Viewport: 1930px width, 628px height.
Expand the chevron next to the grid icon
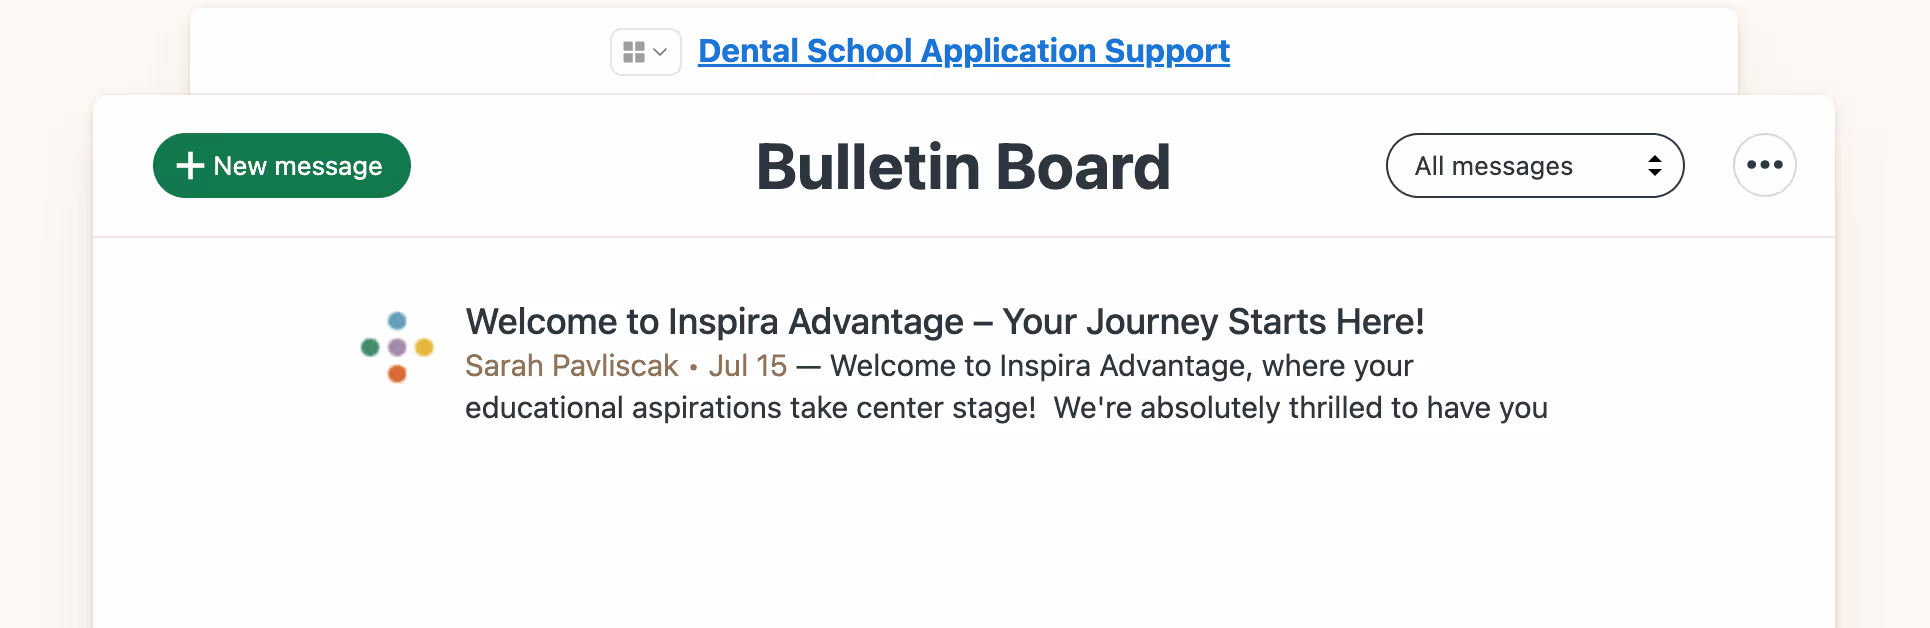pyautogui.click(x=660, y=51)
